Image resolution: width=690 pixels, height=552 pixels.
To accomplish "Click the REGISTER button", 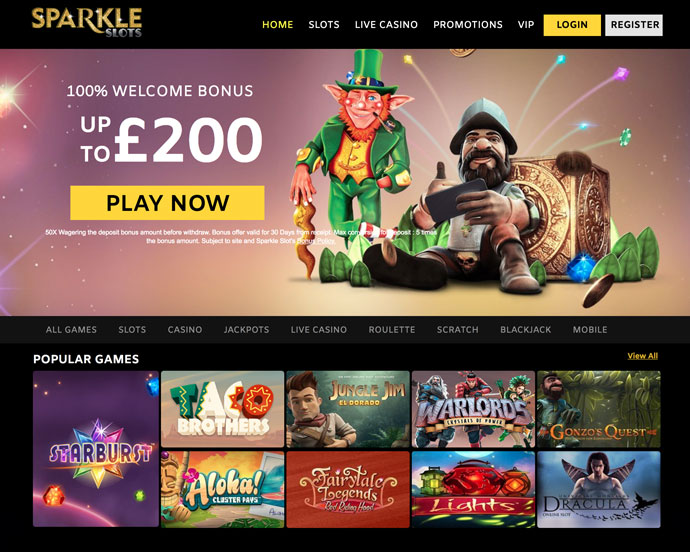I will pyautogui.click(x=634, y=25).
